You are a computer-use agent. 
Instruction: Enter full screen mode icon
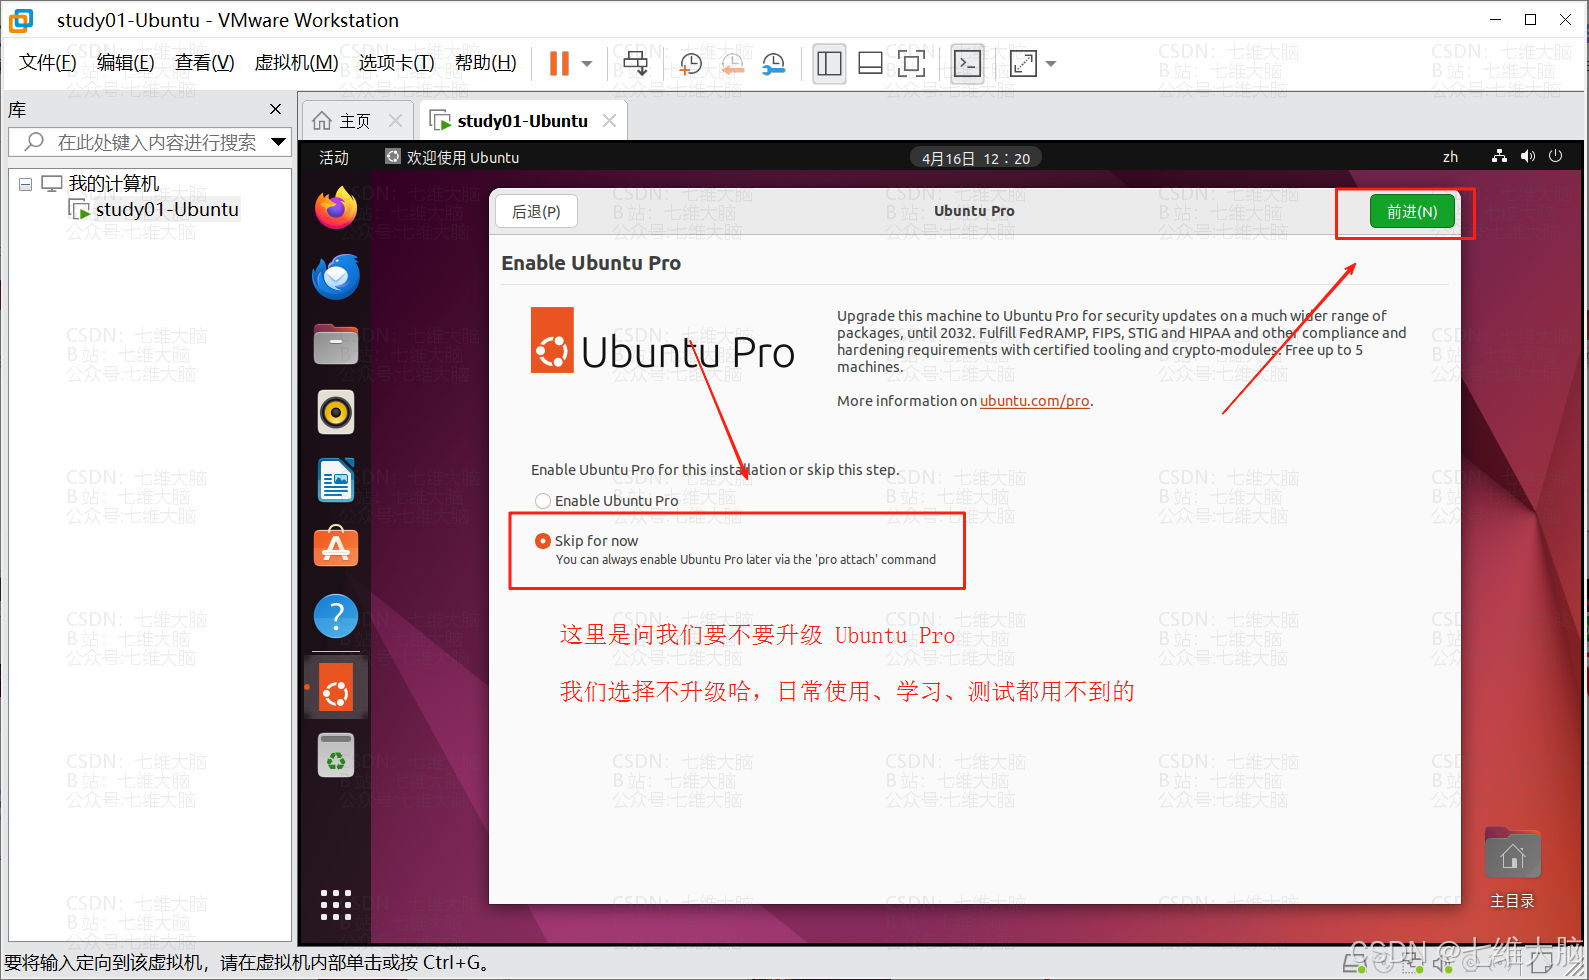(911, 64)
